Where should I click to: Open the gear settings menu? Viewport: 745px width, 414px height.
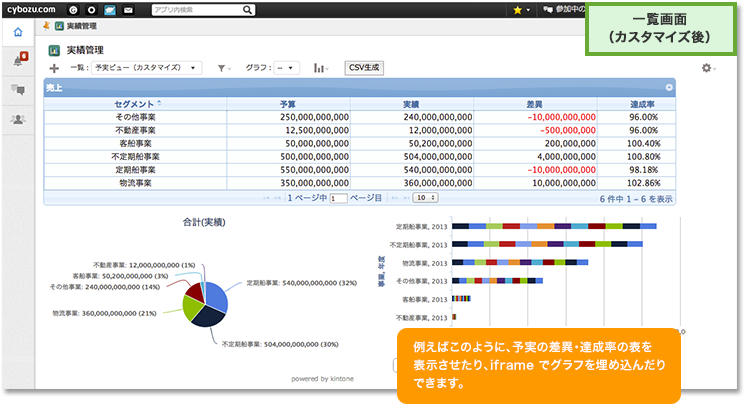(708, 68)
